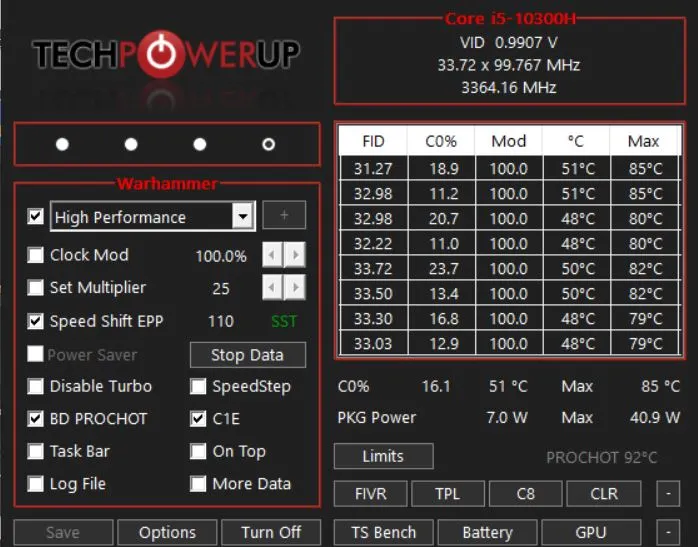Toggle the High Performance checkbox
This screenshot has width=698, height=547.
point(35,217)
